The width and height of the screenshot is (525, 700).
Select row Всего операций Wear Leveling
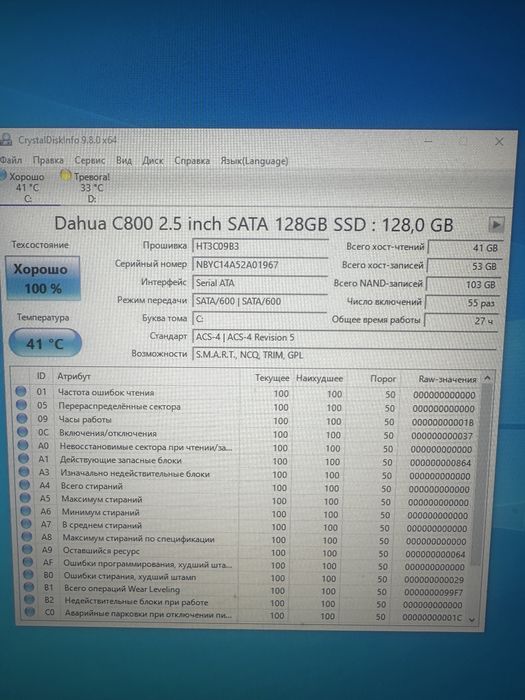pyautogui.click(x=246, y=590)
